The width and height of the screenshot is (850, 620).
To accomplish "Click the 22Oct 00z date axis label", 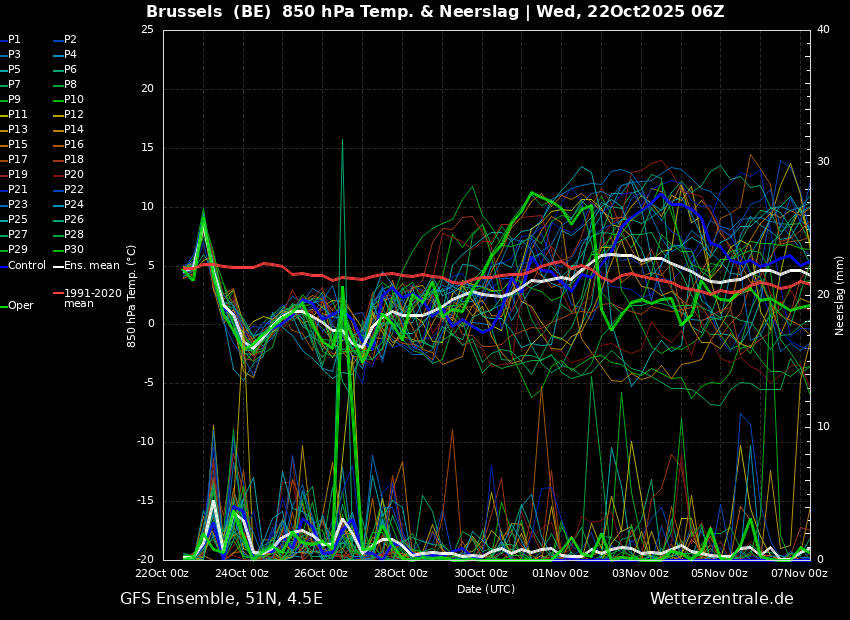I will pyautogui.click(x=163, y=573).
